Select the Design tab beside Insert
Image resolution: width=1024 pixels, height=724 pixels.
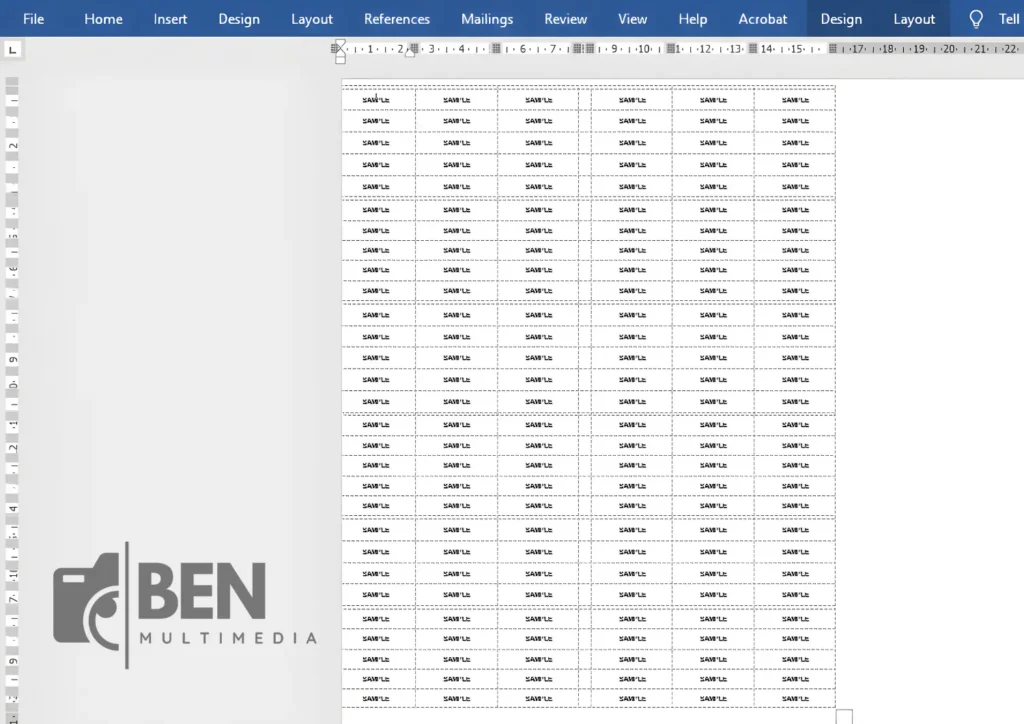coord(239,19)
